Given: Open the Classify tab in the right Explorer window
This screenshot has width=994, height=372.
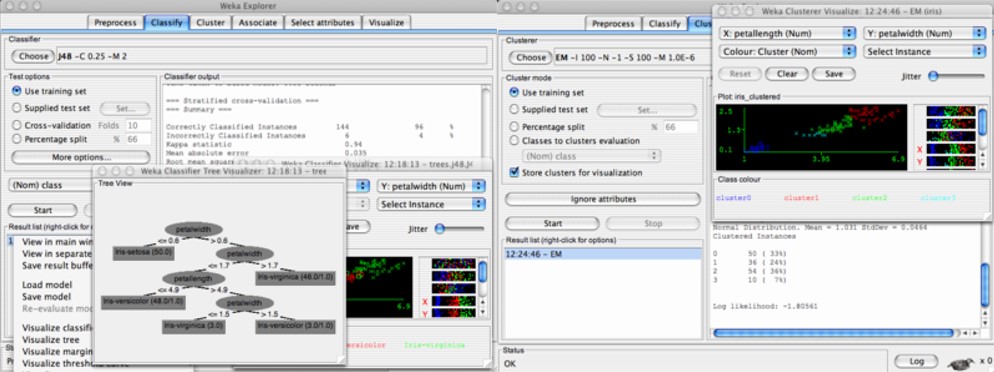Looking at the screenshot, I should 664,23.
